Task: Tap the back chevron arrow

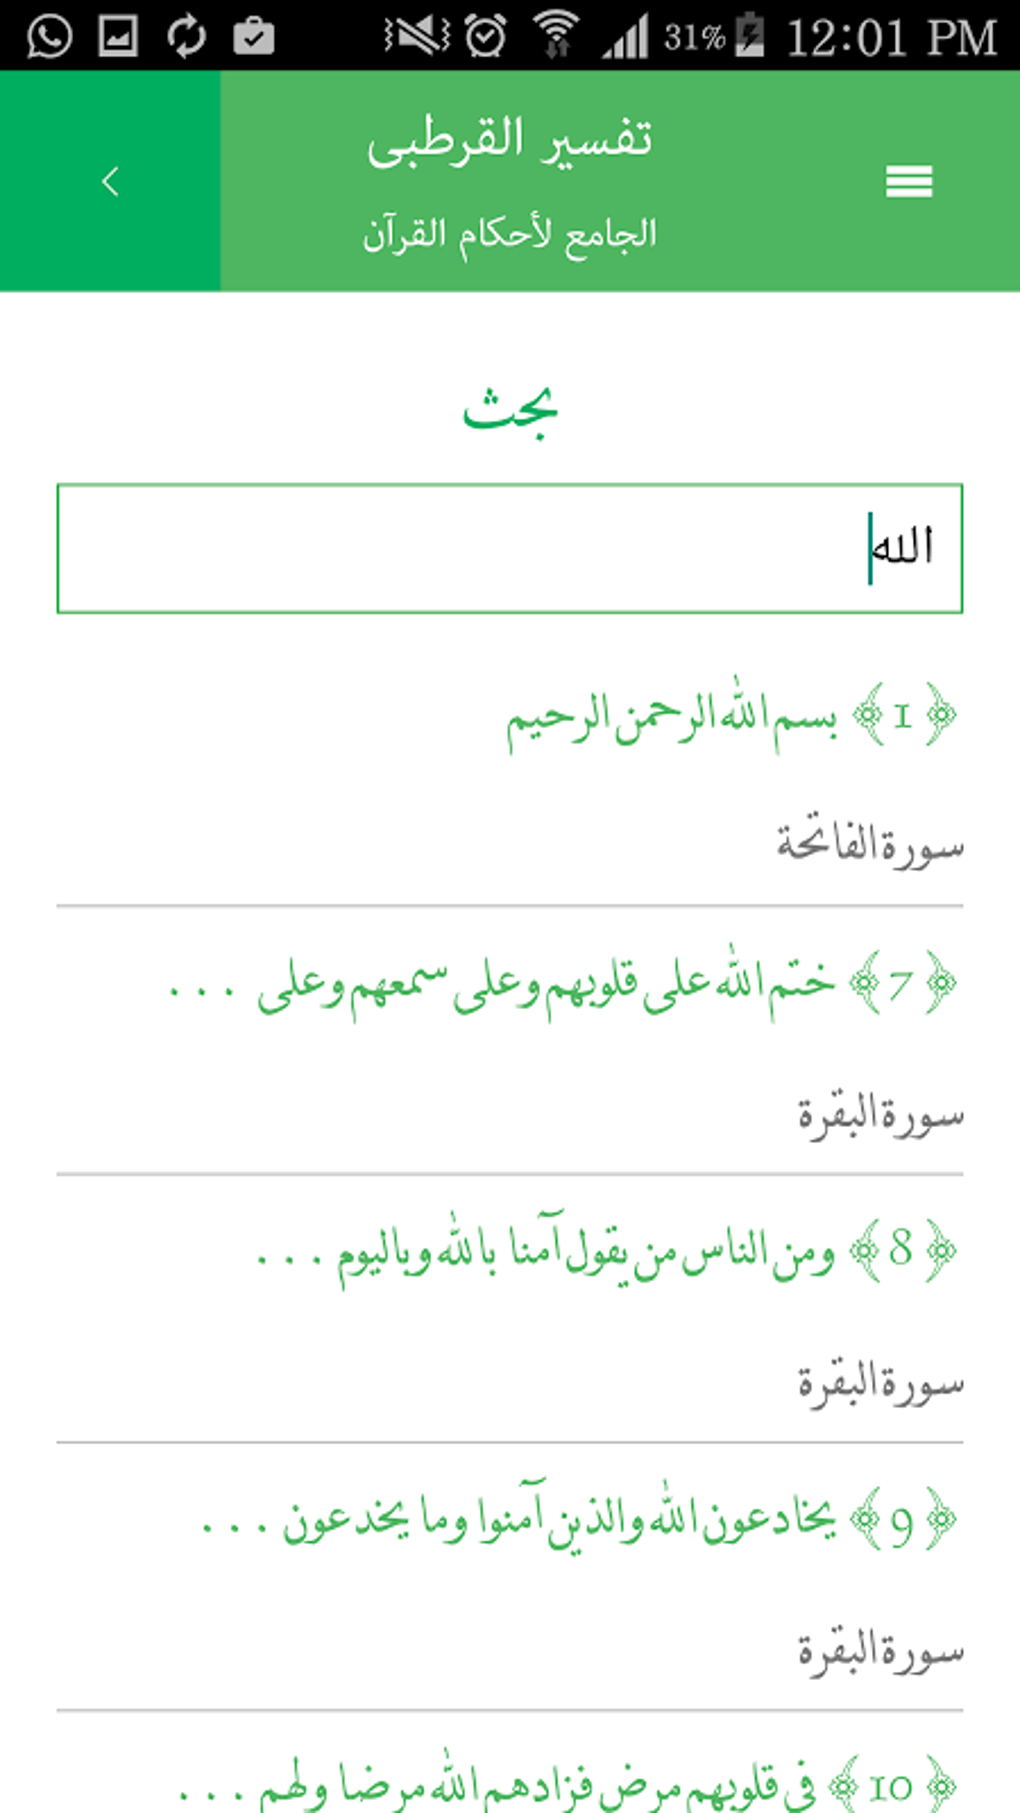Action: point(110,181)
